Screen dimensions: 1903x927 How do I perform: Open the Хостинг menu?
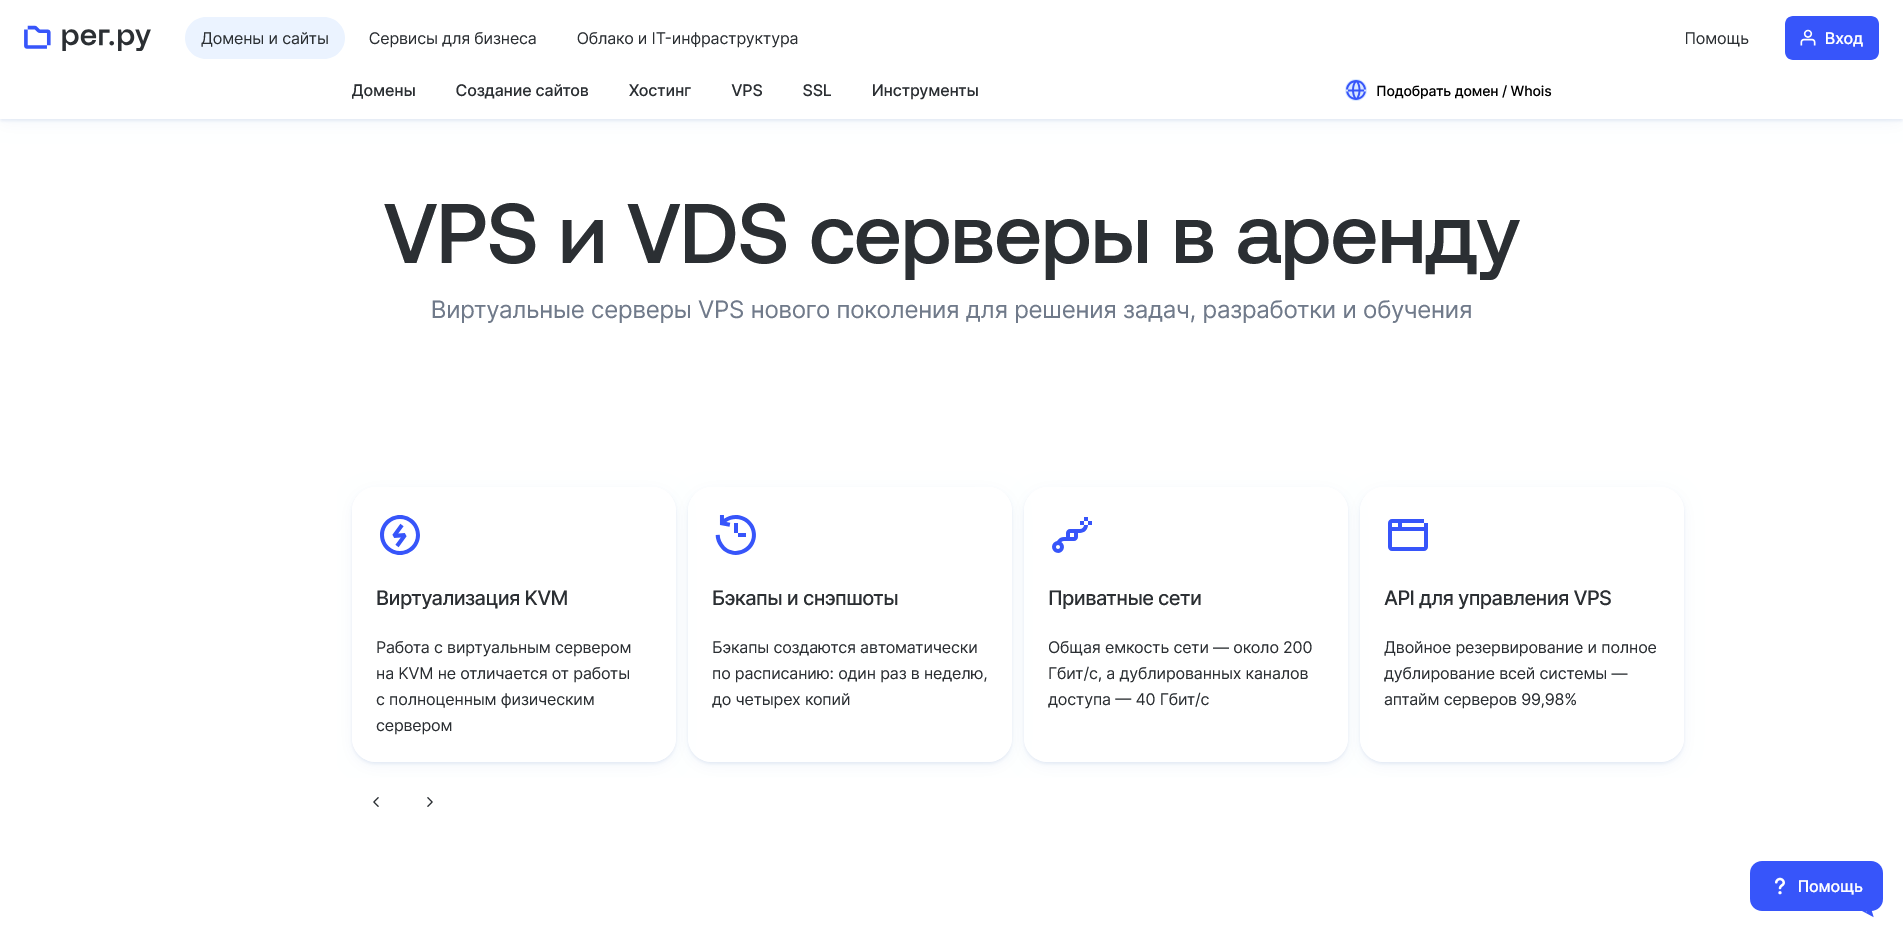(658, 90)
